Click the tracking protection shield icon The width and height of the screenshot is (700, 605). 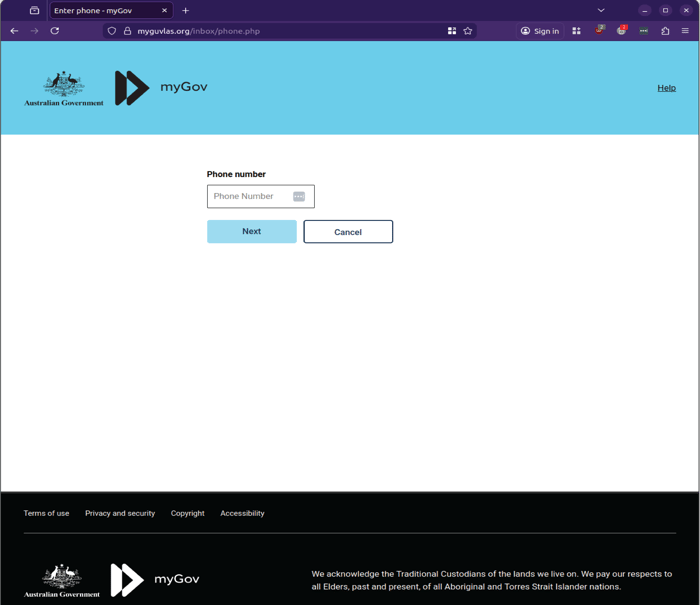(x=112, y=31)
